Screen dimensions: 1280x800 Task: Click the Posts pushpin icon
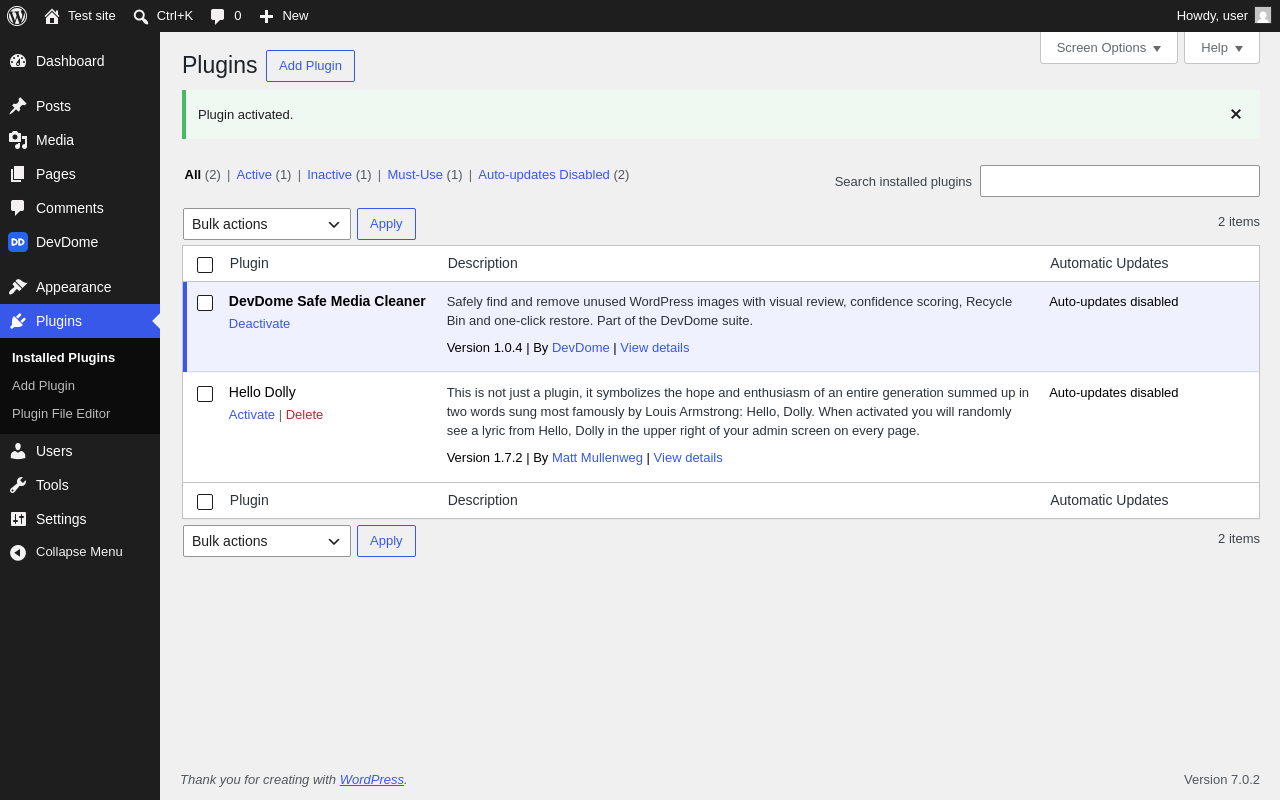pos(18,106)
